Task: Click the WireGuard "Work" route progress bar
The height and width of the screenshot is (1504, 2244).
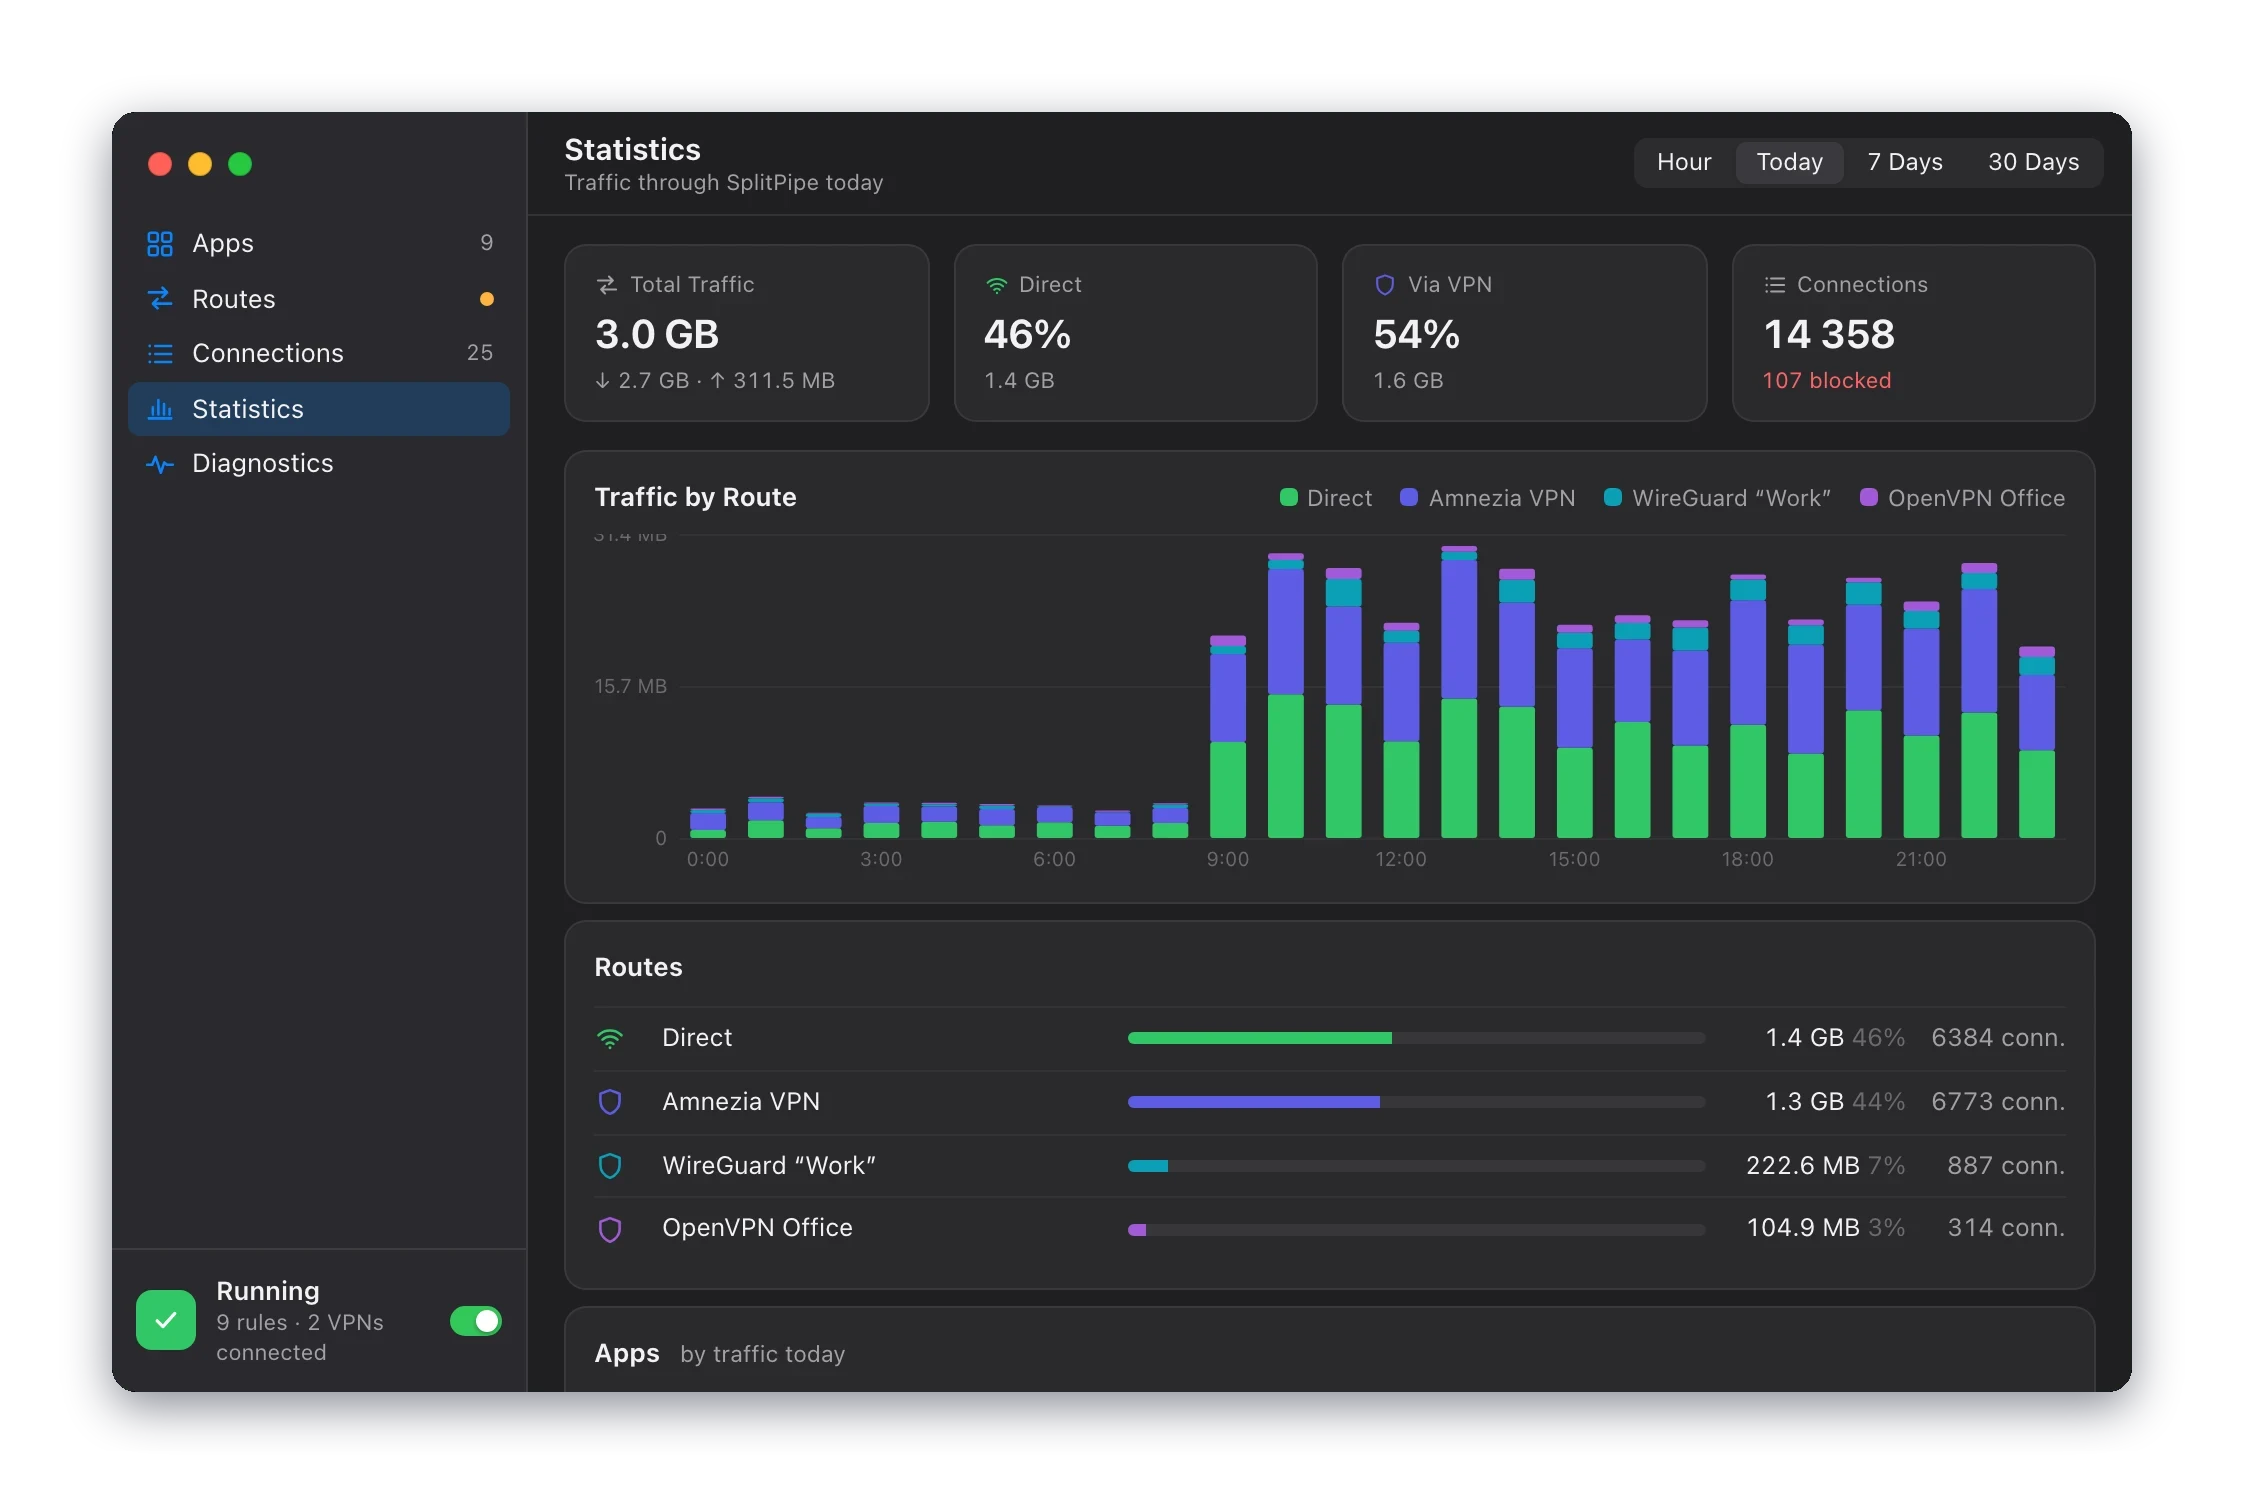Action: [x=1416, y=1166]
